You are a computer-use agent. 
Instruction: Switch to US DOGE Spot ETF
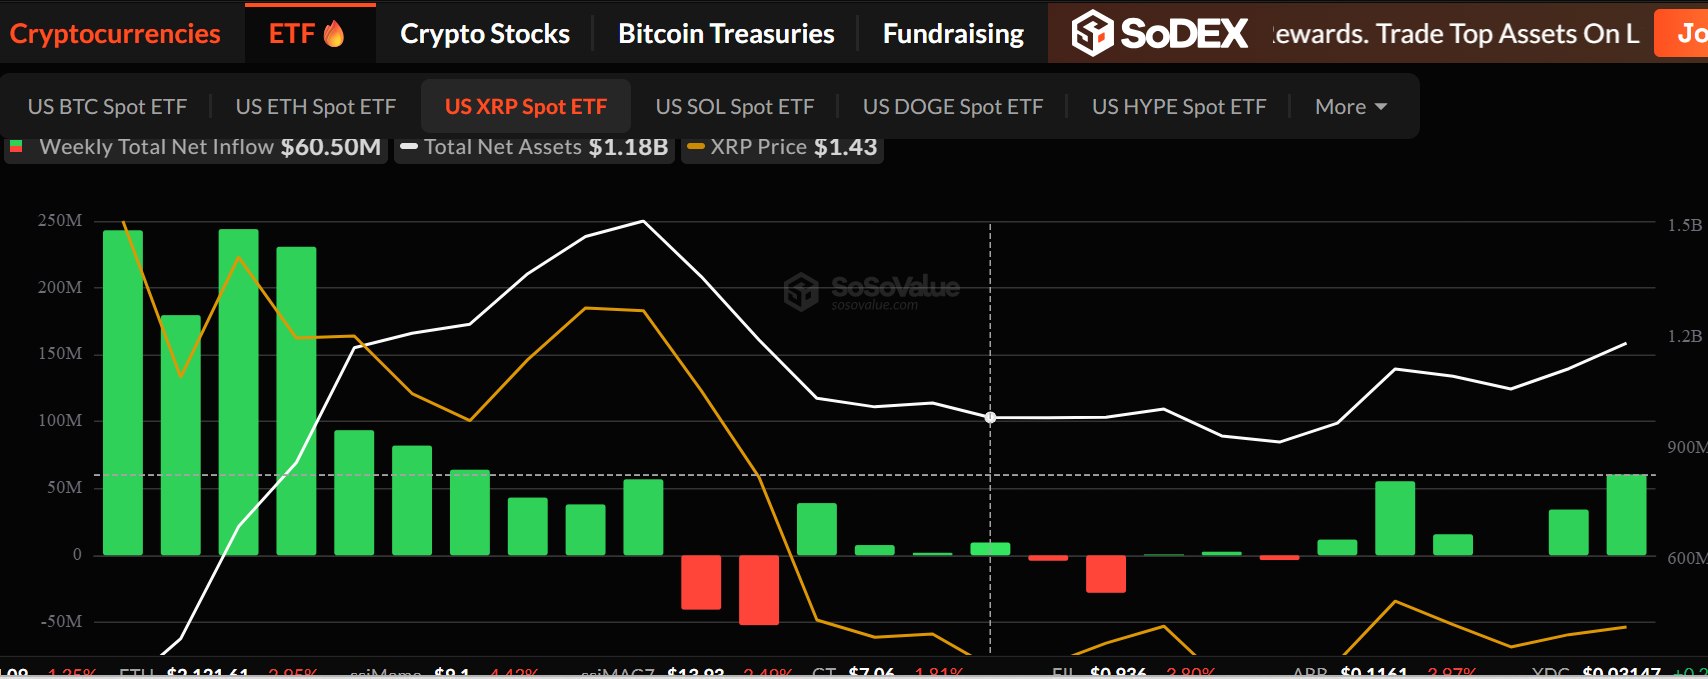coord(953,107)
